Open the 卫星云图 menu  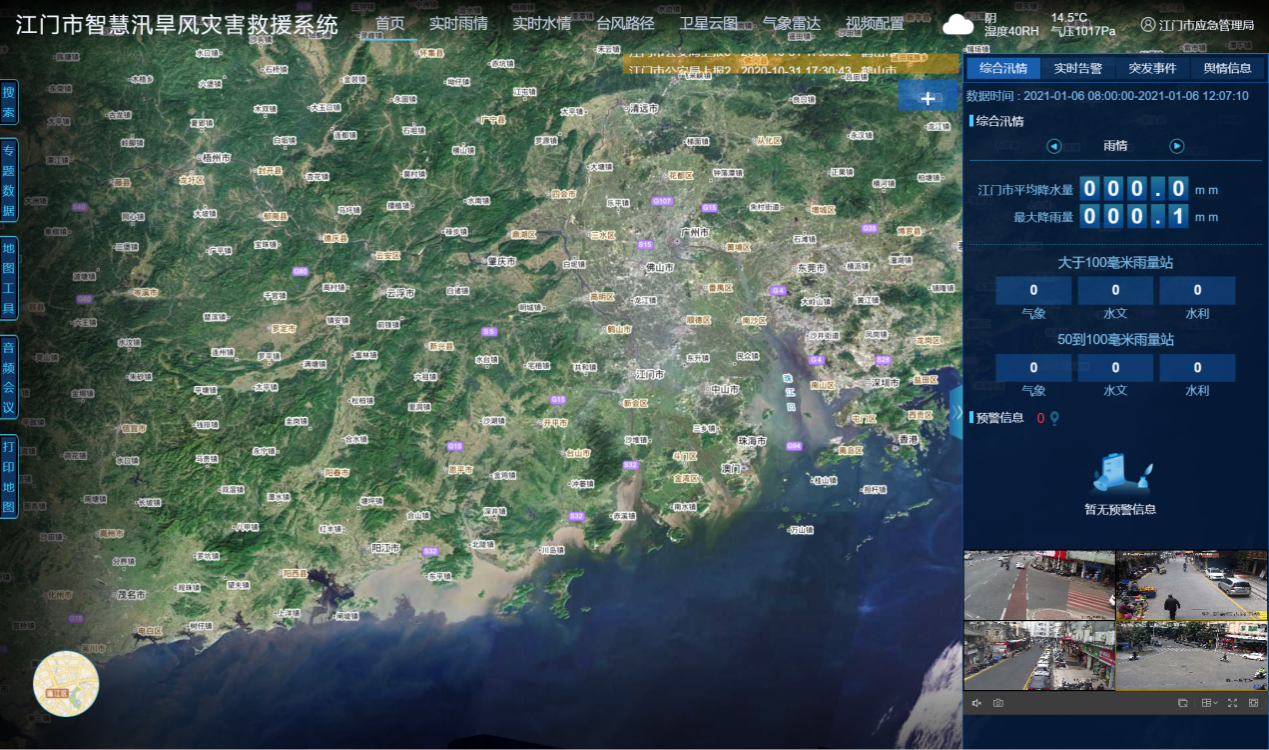tap(709, 24)
